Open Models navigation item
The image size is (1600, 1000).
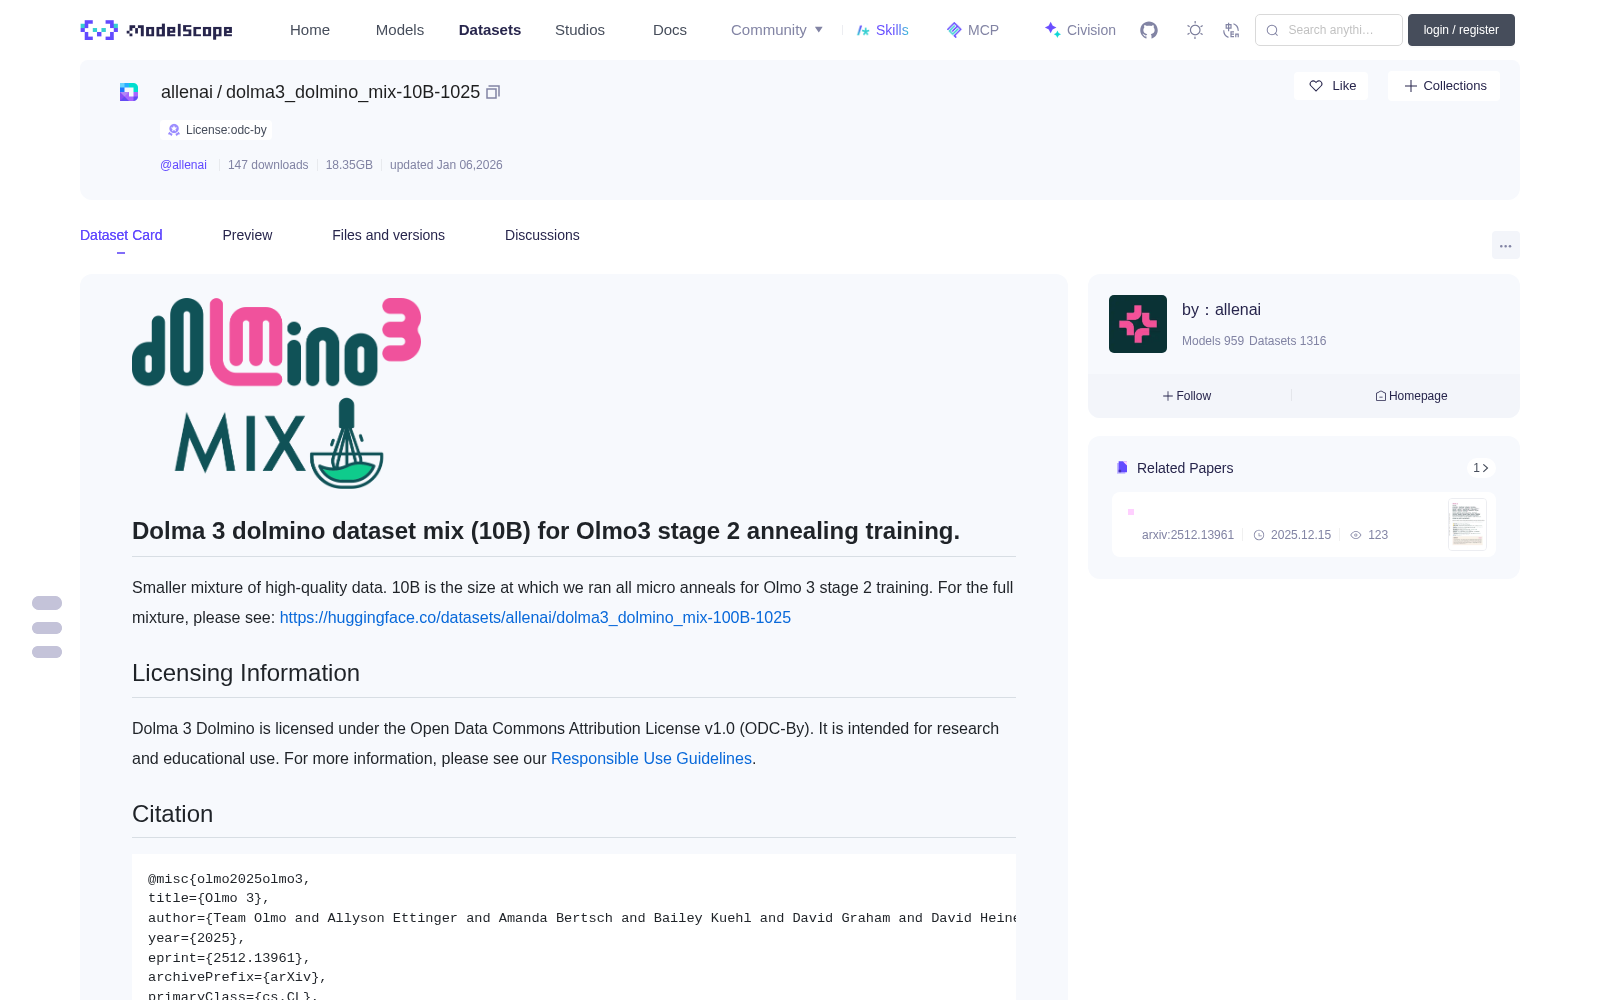[400, 30]
